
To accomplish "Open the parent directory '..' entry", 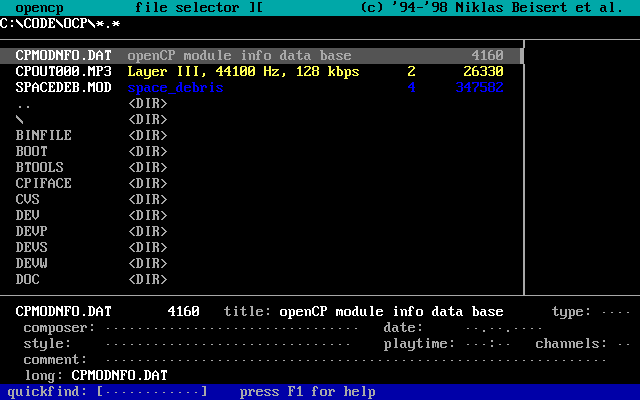I will click(24, 104).
